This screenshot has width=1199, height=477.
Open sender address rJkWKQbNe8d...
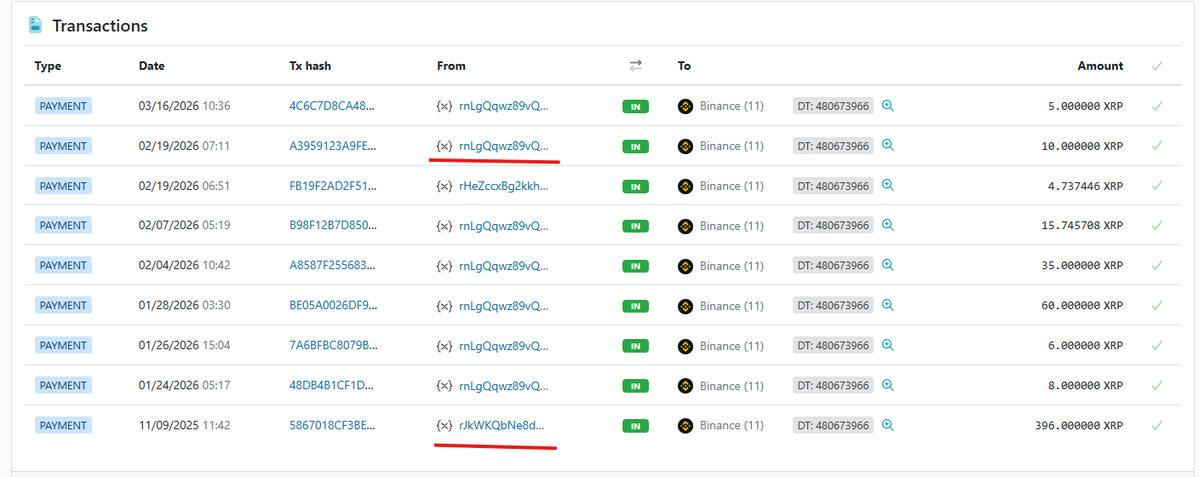point(502,425)
